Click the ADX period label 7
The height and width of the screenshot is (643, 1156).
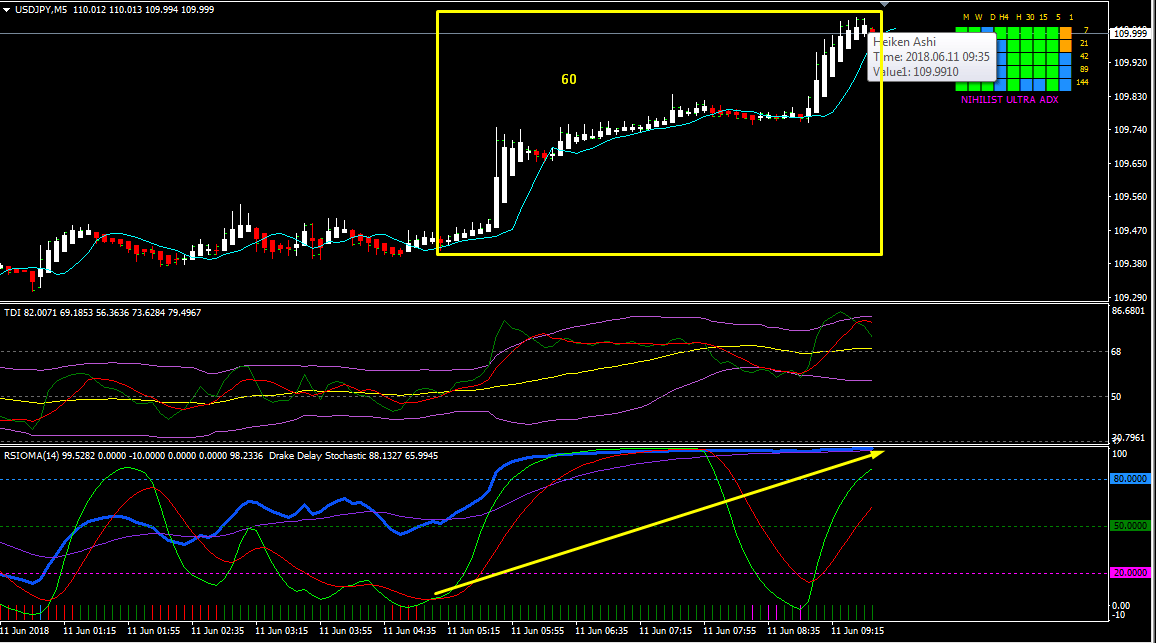pyautogui.click(x=1086, y=30)
